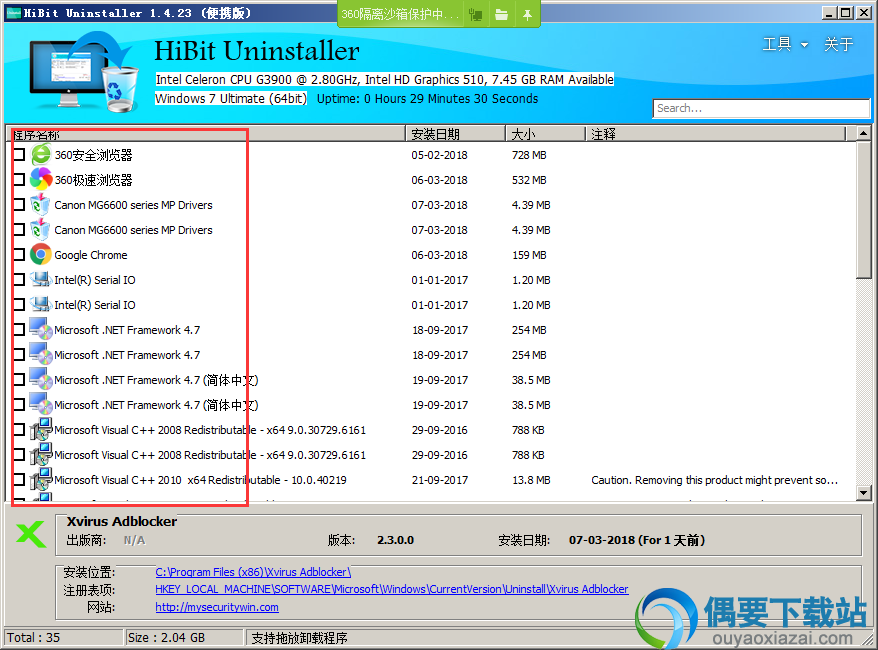Select the Google Chrome program name
Image resolution: width=878 pixels, height=650 pixels.
(x=91, y=255)
